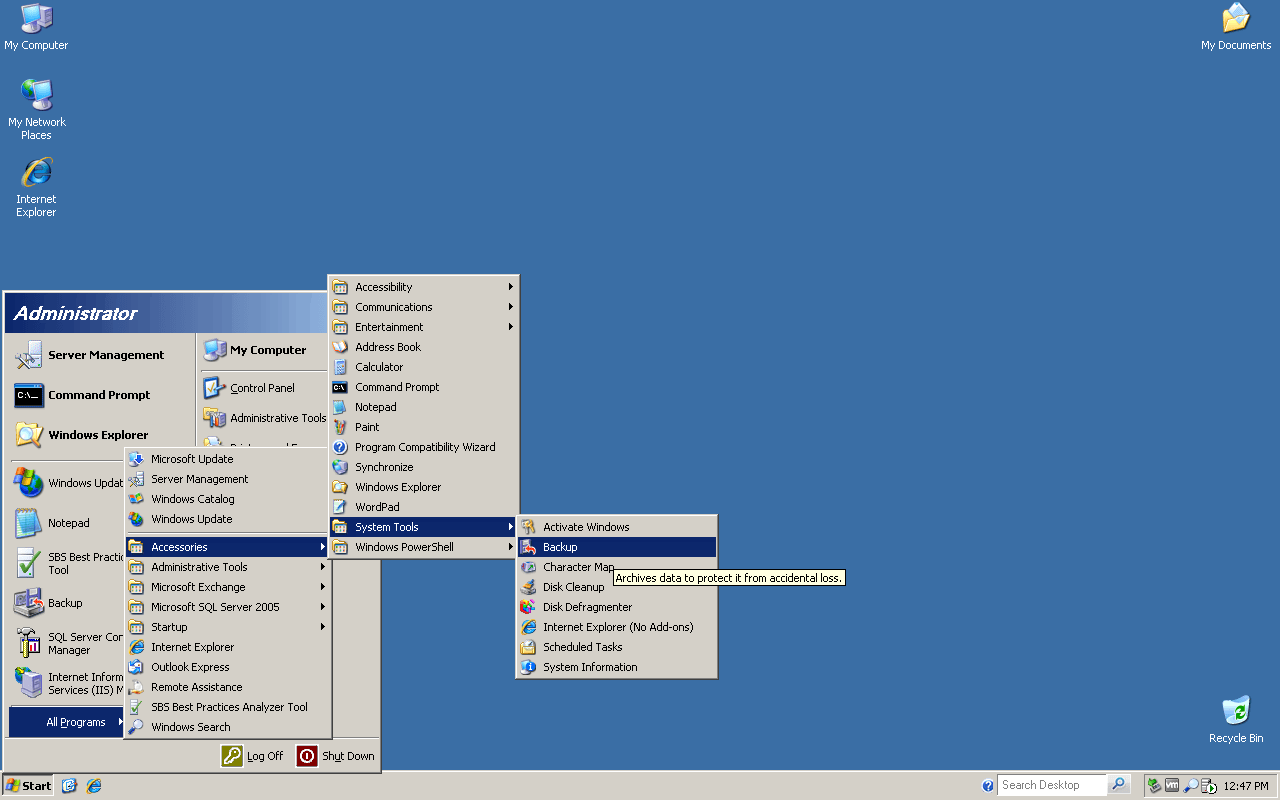Launch WordPad from Accessories
Screen dimensions: 1280x800
pos(423,507)
